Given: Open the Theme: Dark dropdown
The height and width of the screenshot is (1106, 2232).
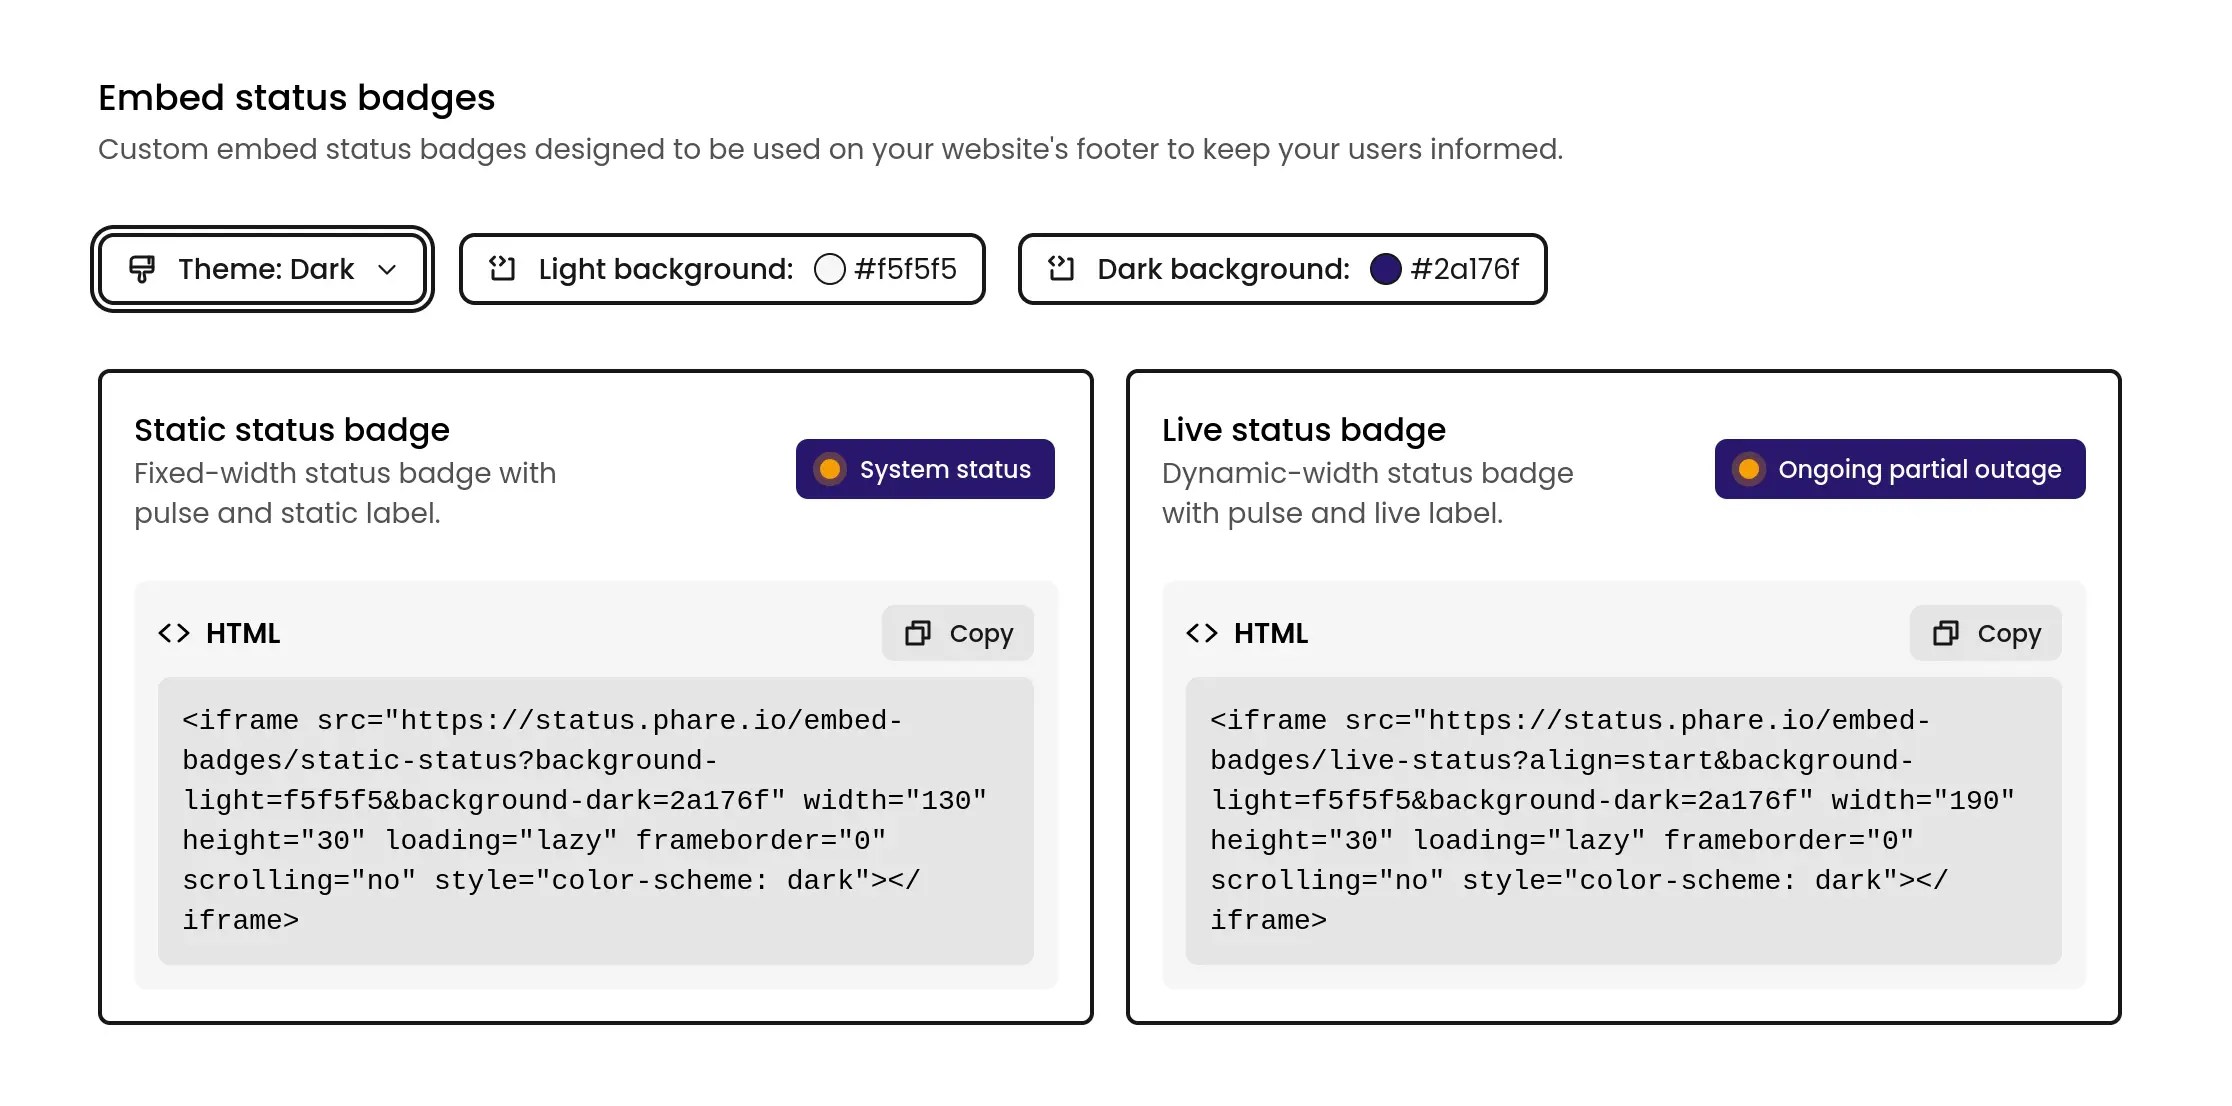Looking at the screenshot, I should coord(262,269).
